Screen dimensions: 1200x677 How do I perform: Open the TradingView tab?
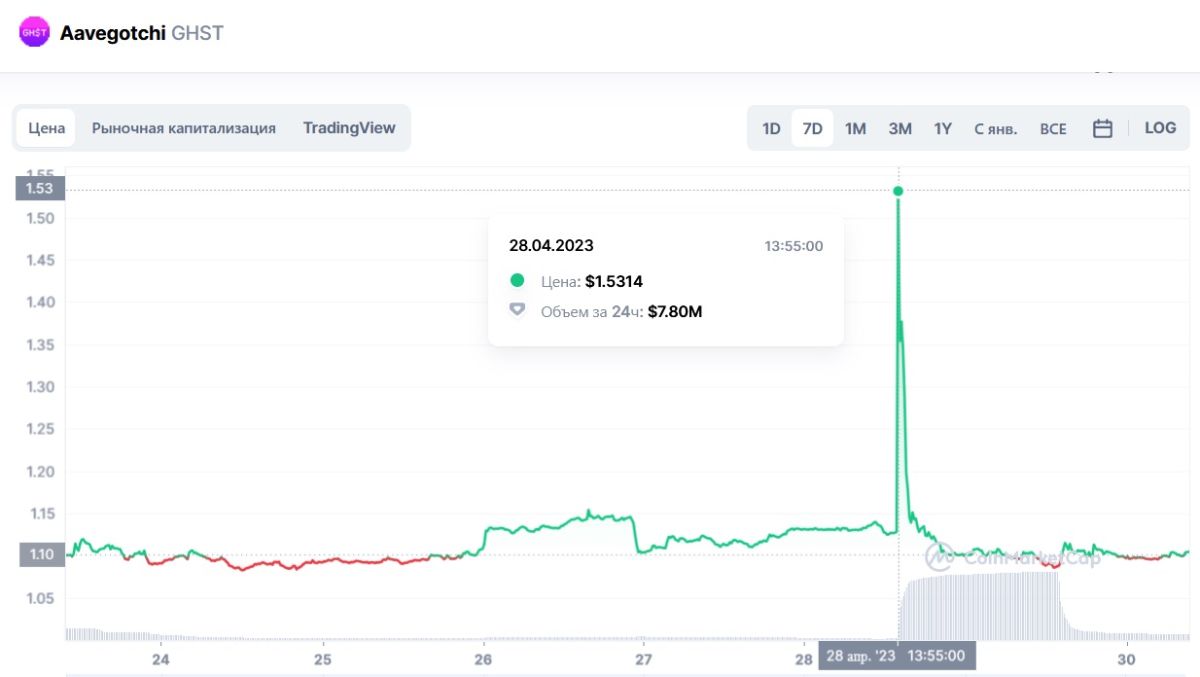349,128
